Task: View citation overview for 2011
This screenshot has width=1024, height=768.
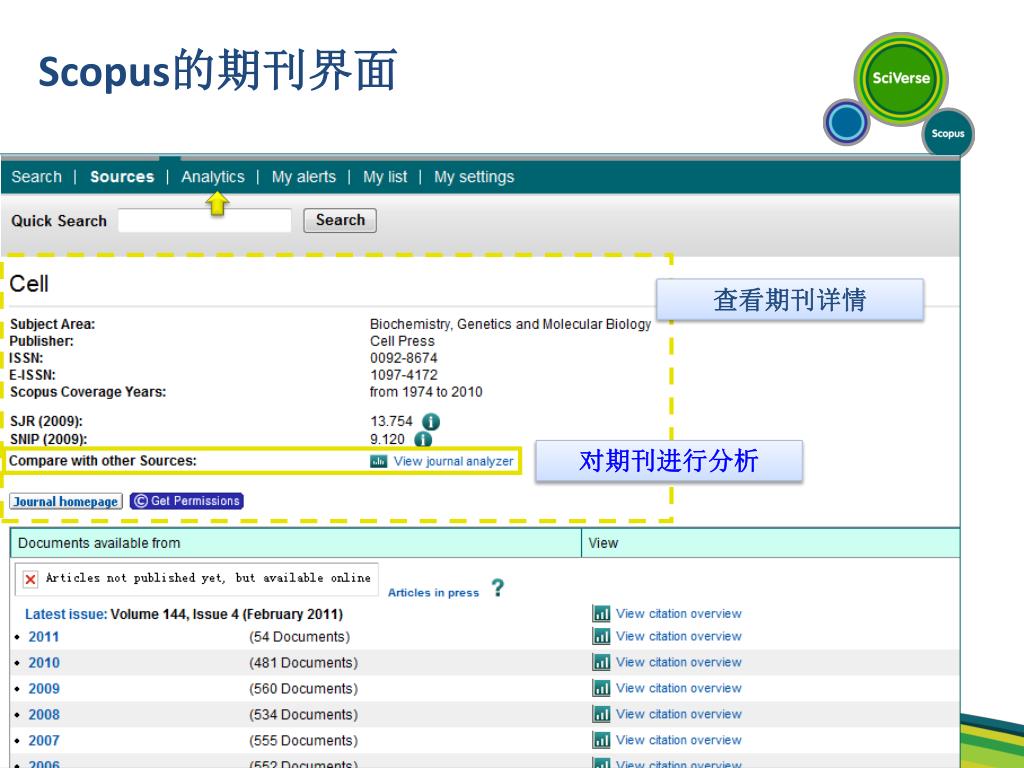Action: point(679,636)
